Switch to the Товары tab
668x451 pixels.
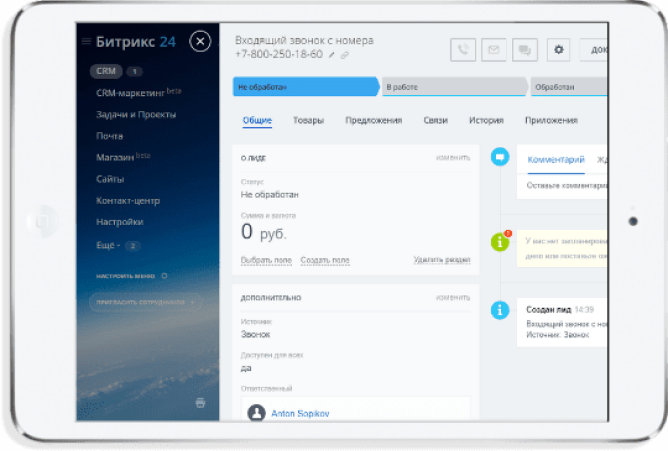[x=308, y=121]
